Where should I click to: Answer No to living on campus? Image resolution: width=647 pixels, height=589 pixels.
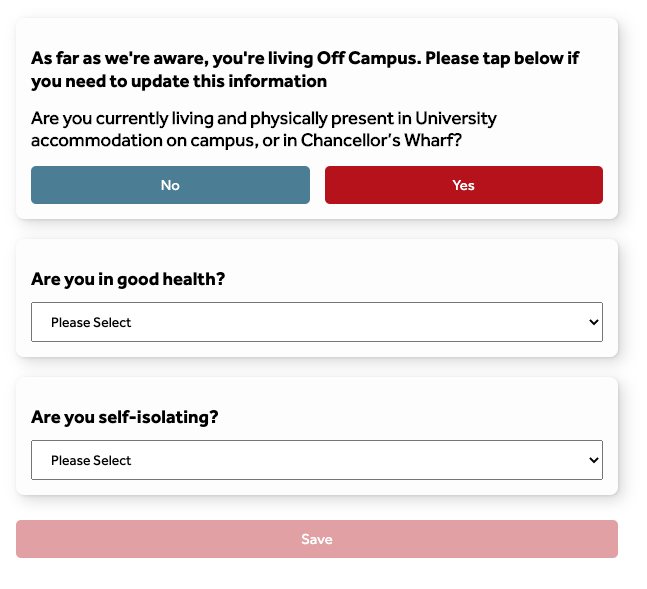pos(170,185)
